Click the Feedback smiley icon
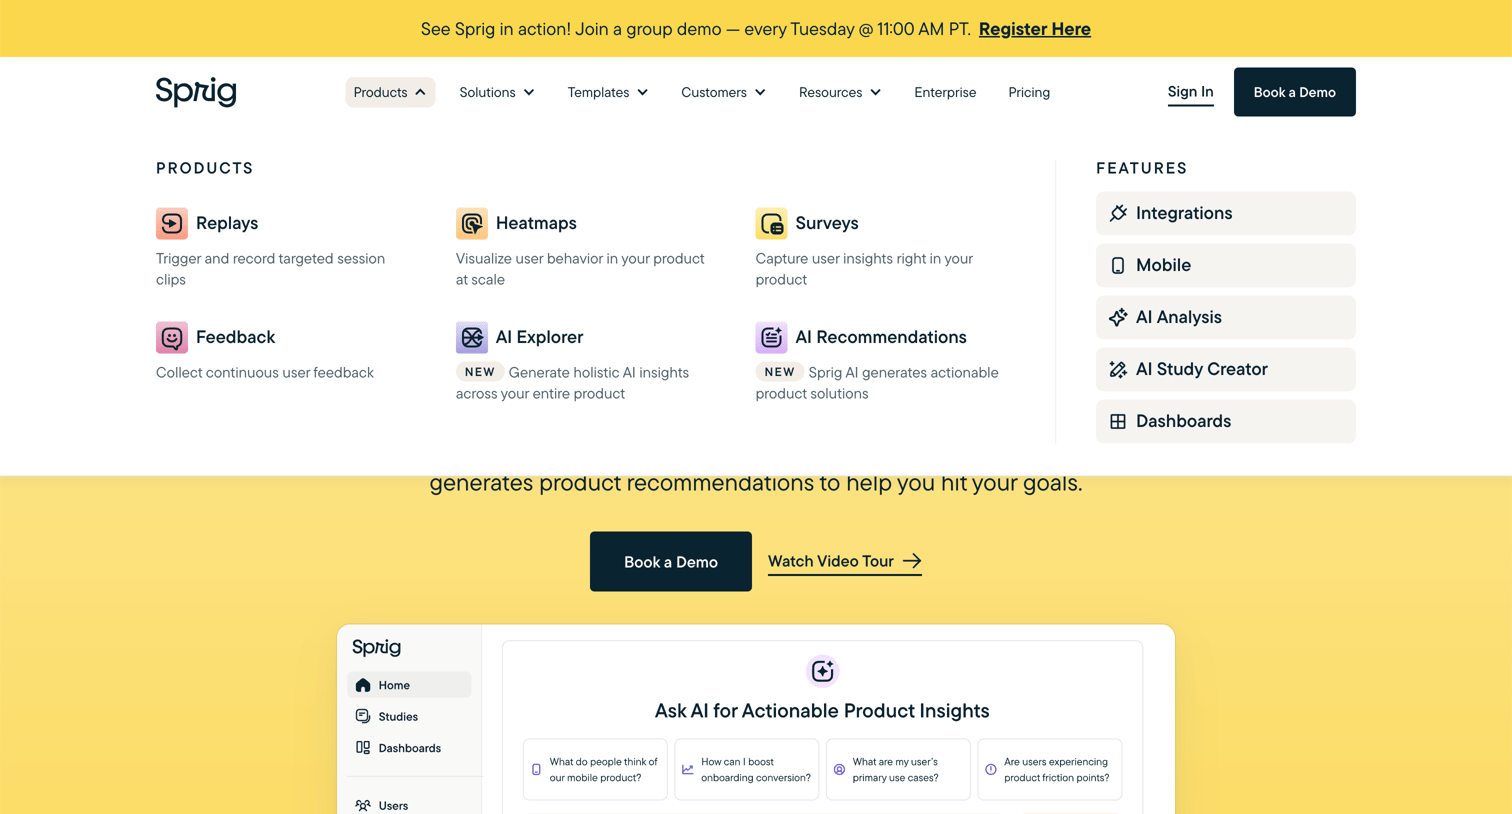This screenshot has width=1512, height=814. 172,337
